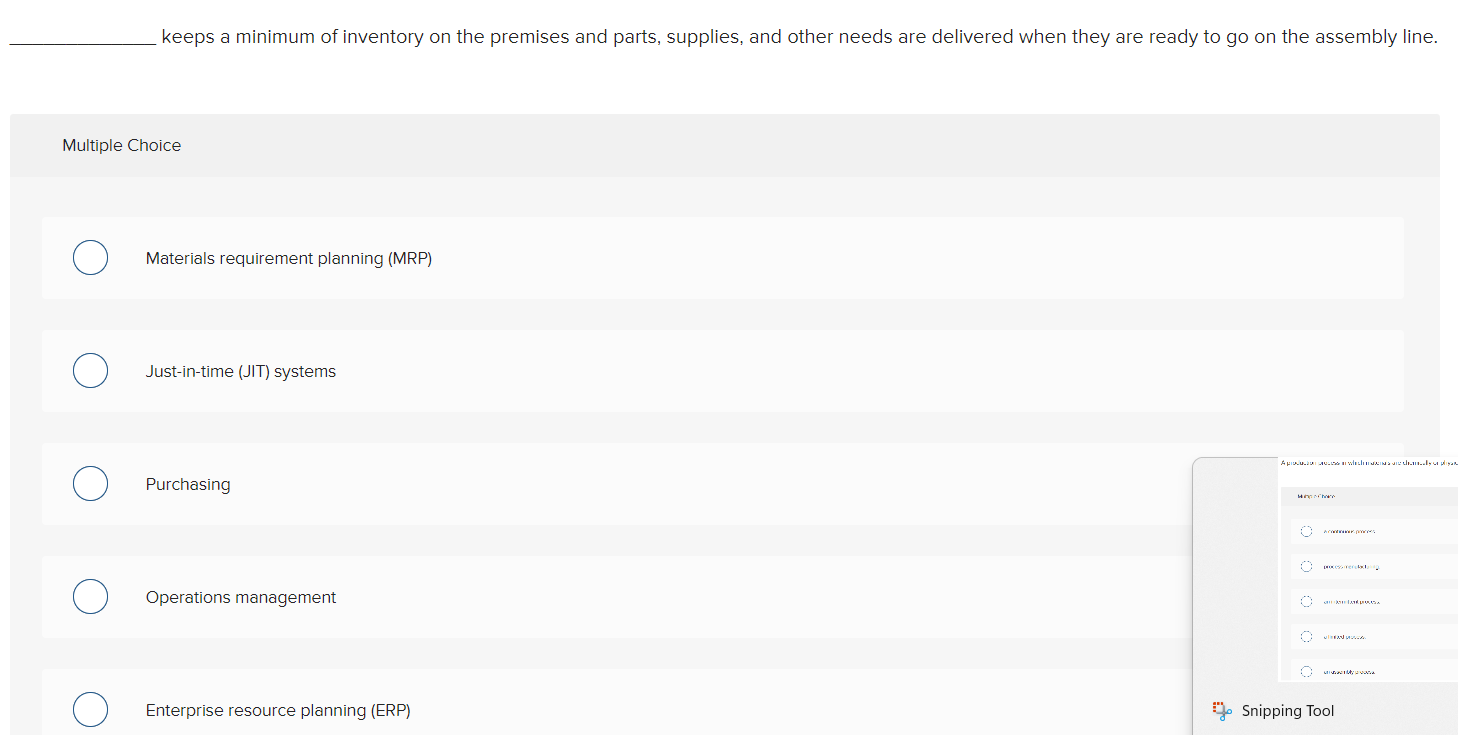This screenshot has height=735, width=1458.
Task: Click the Snipping Tool text label
Action: (1288, 710)
